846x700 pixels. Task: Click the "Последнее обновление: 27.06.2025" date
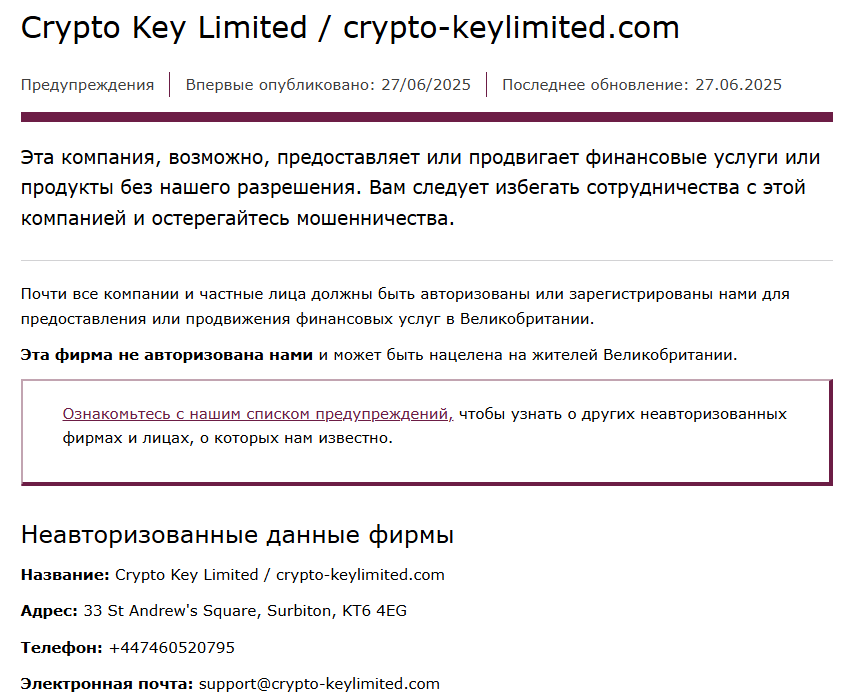coord(642,85)
